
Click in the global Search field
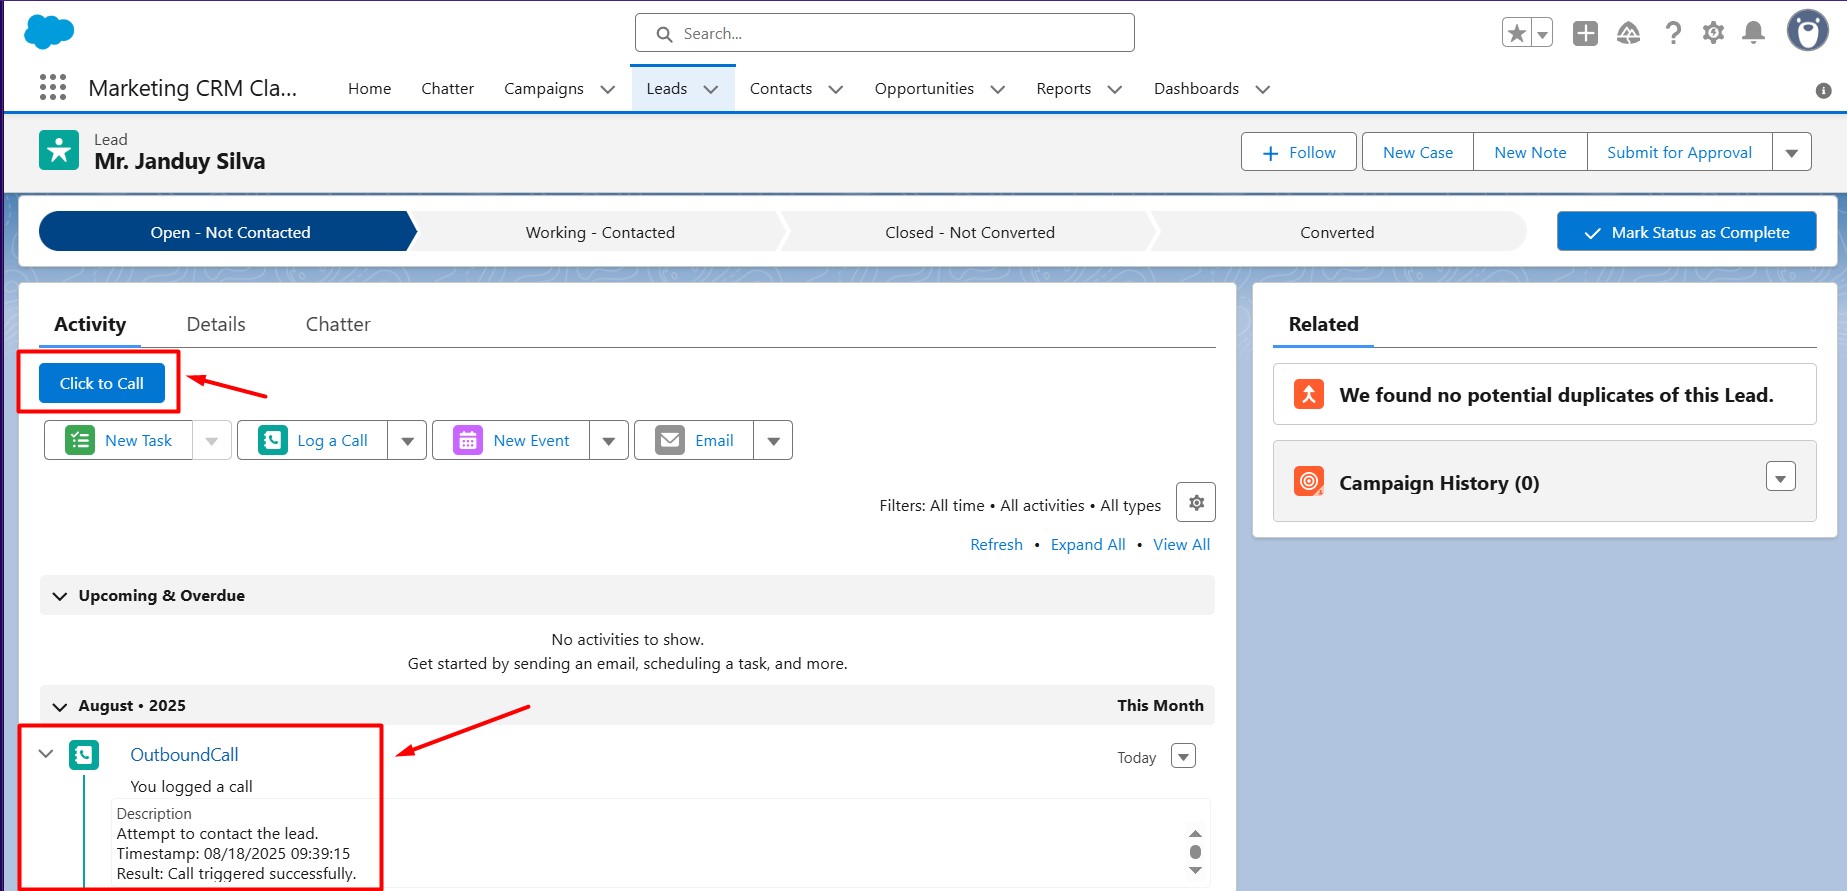[885, 33]
